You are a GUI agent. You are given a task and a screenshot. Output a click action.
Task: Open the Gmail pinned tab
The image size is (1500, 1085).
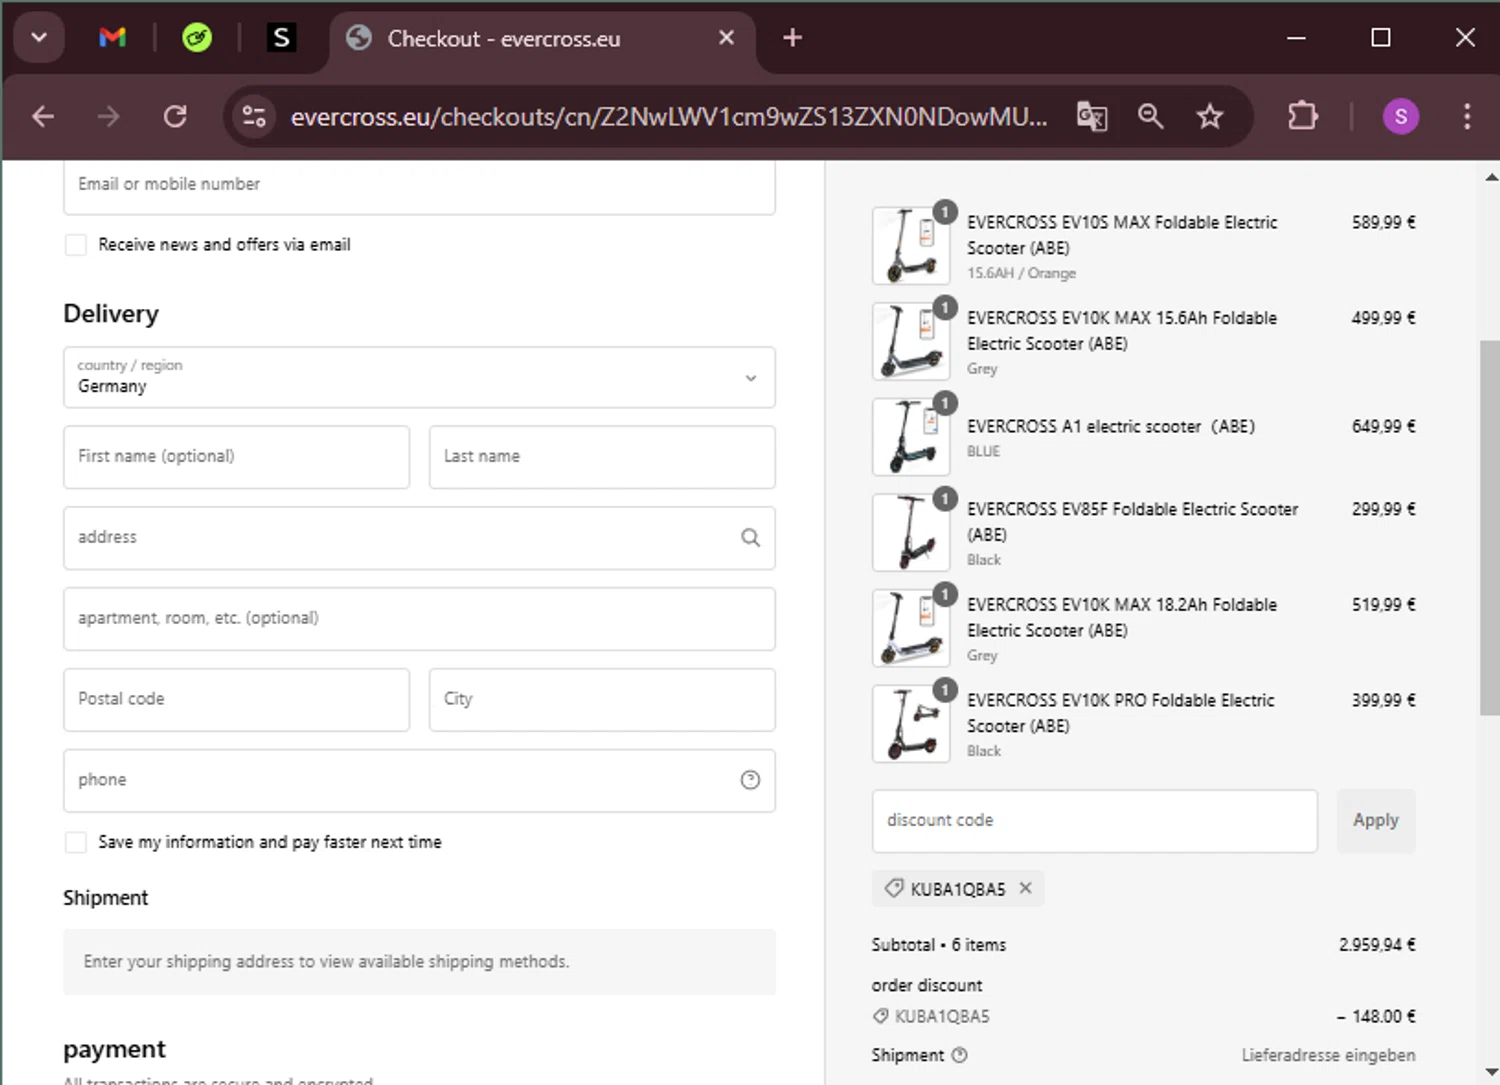113,38
